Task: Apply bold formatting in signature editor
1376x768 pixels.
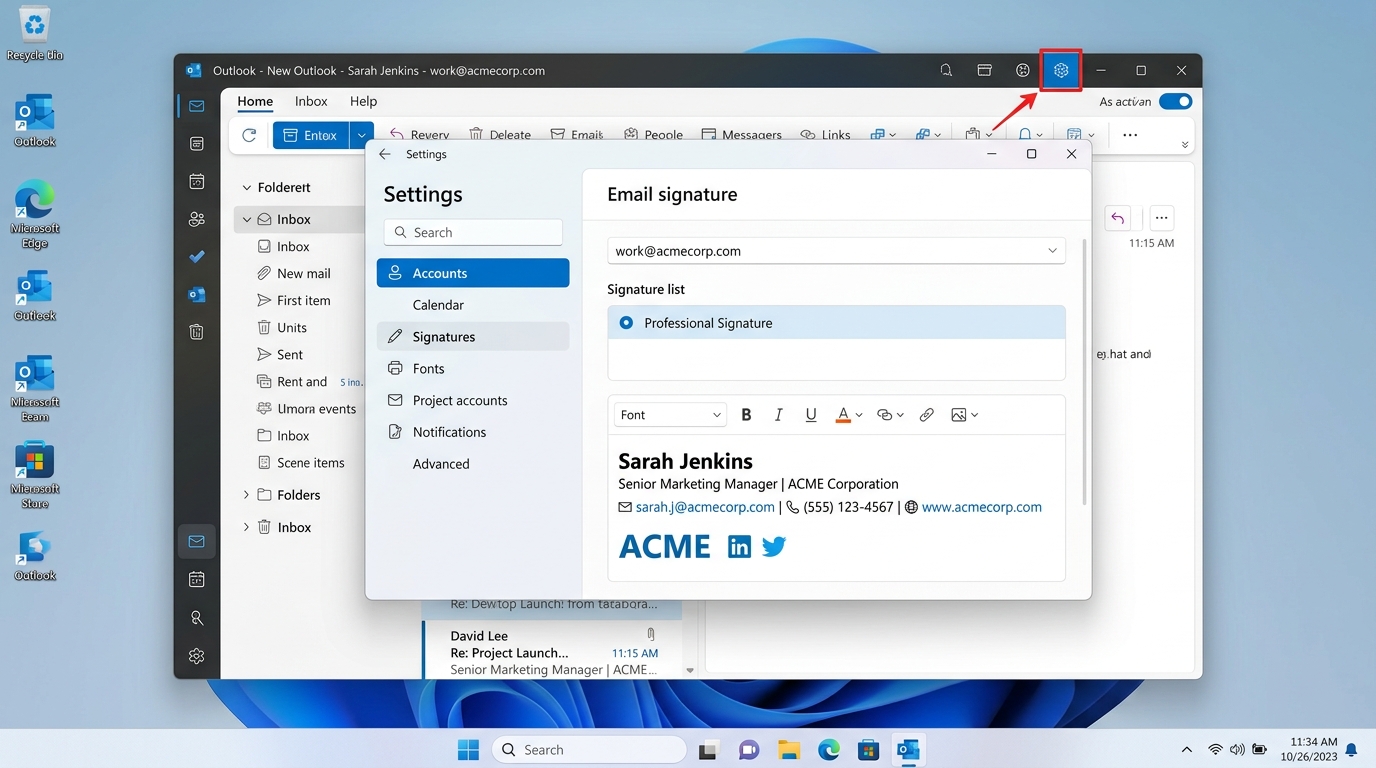Action: tap(746, 415)
